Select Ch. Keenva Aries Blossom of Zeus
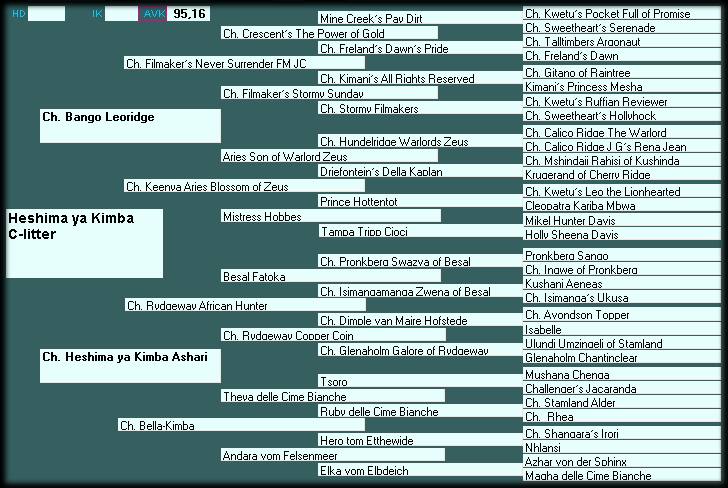 coord(244,186)
